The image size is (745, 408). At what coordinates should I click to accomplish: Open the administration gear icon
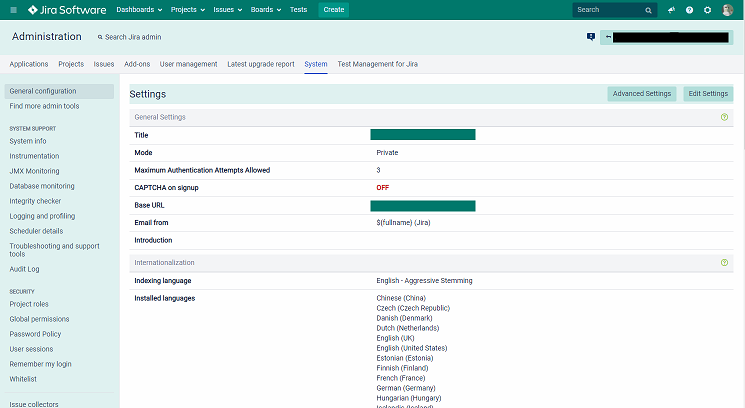pyautogui.click(x=707, y=10)
